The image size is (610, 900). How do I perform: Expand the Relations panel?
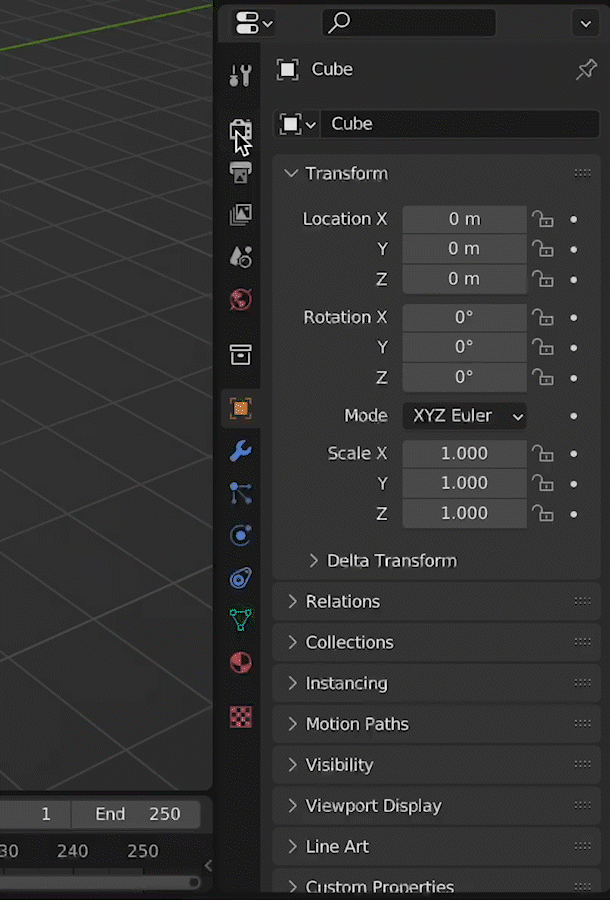pyautogui.click(x=342, y=601)
